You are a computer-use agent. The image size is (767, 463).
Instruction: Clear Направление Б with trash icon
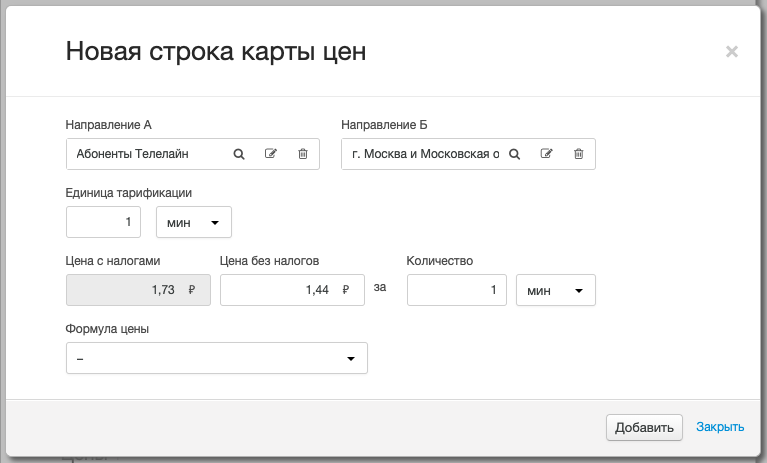(579, 154)
